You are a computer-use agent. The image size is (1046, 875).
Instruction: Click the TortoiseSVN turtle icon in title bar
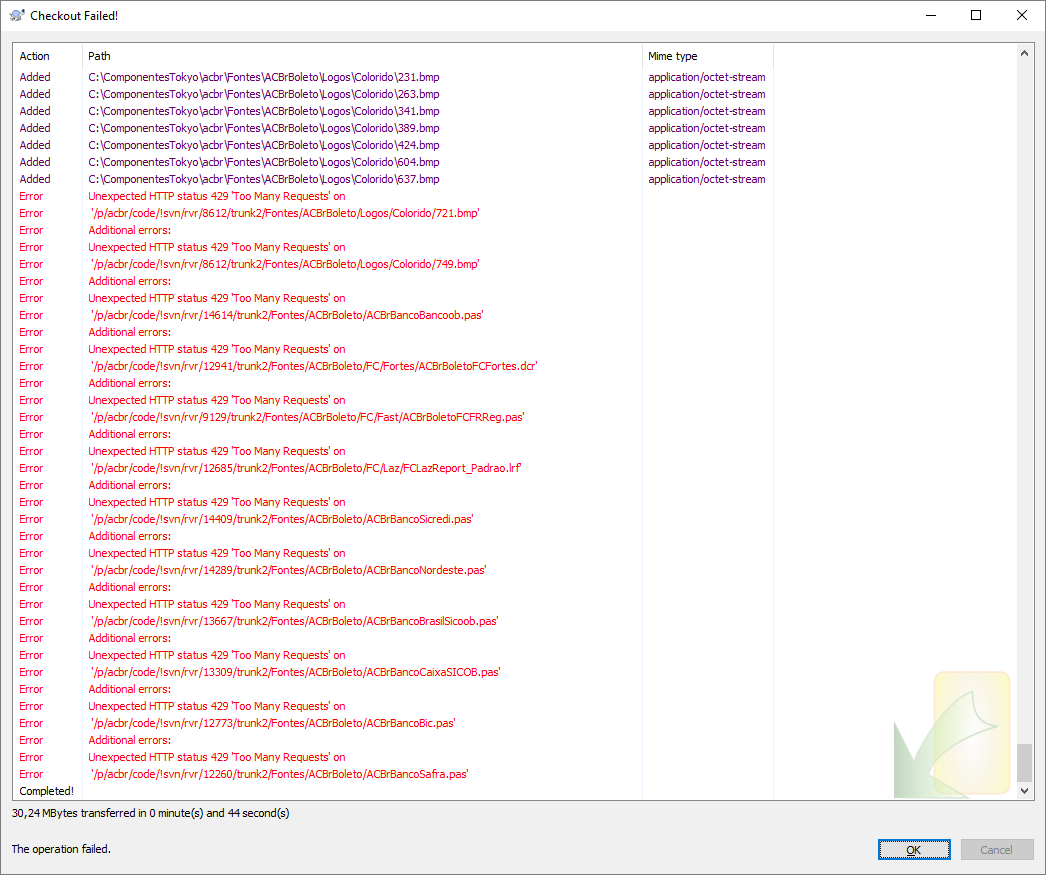coord(17,15)
